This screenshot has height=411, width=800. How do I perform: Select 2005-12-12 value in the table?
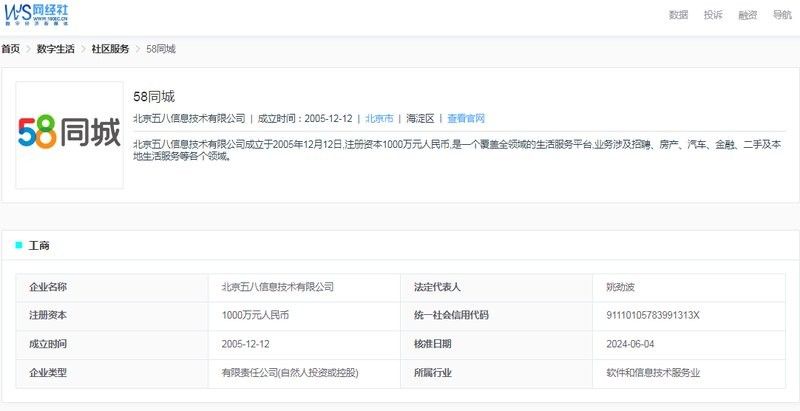[245, 344]
